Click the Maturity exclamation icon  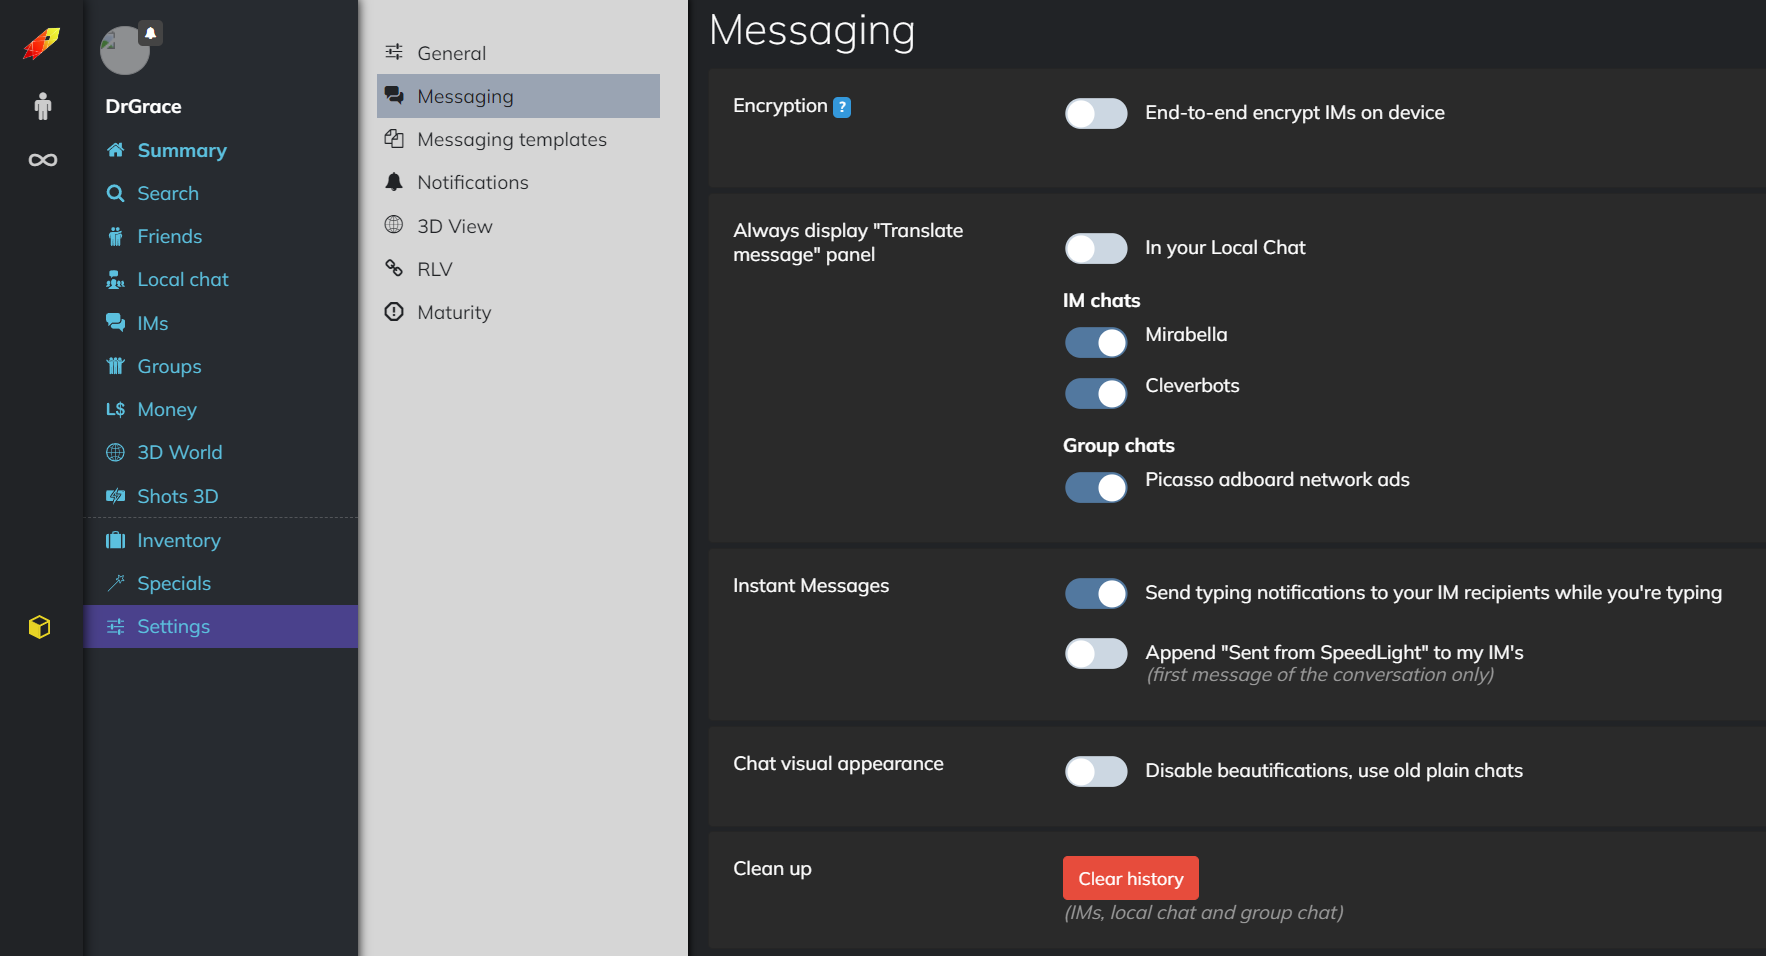pos(394,312)
